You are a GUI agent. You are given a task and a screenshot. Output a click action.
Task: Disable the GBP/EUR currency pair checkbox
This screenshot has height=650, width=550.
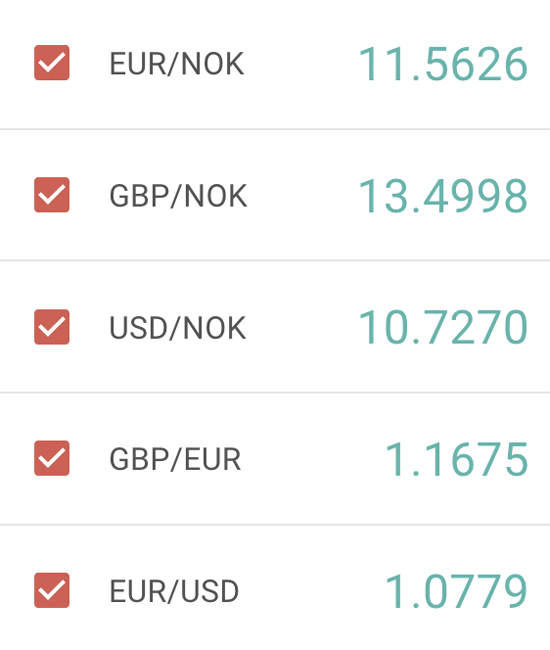51,458
